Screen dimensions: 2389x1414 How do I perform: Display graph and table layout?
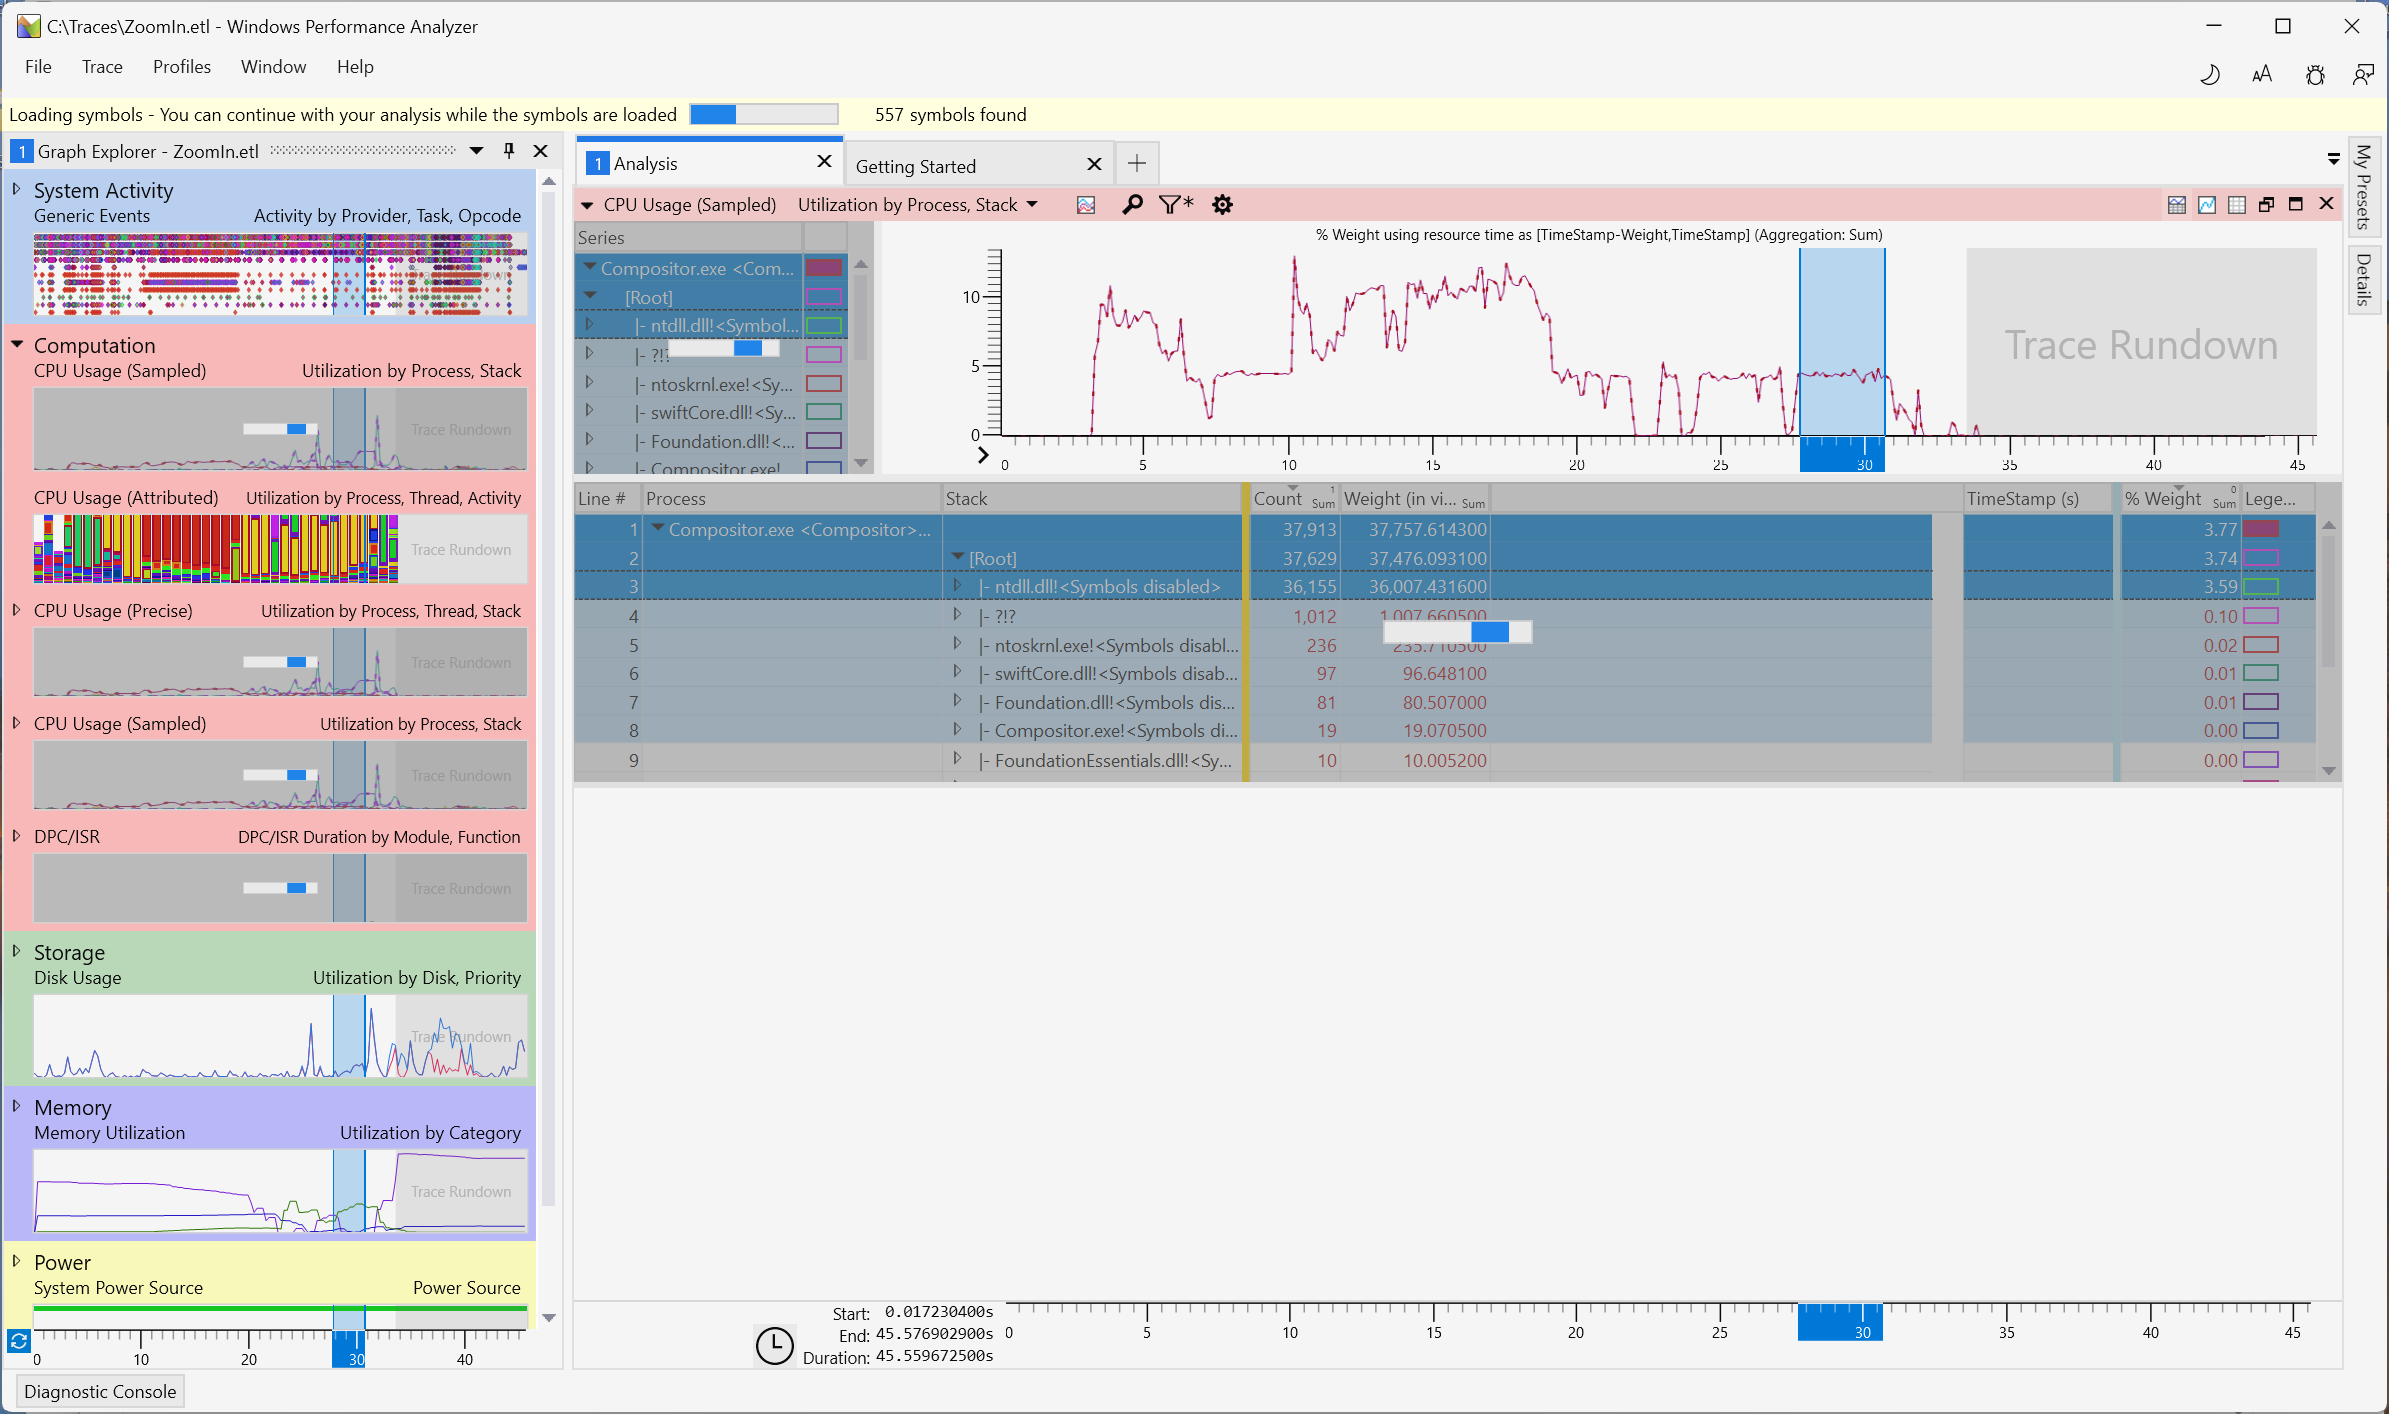coord(2177,205)
